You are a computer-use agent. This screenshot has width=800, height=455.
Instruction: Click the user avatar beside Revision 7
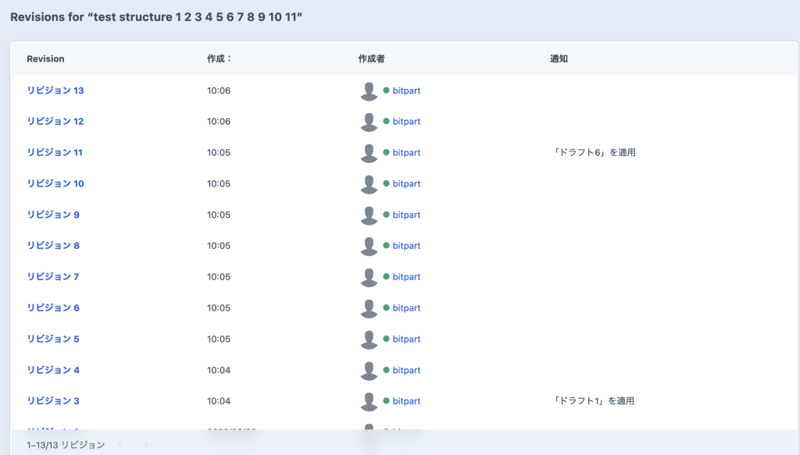point(369,277)
